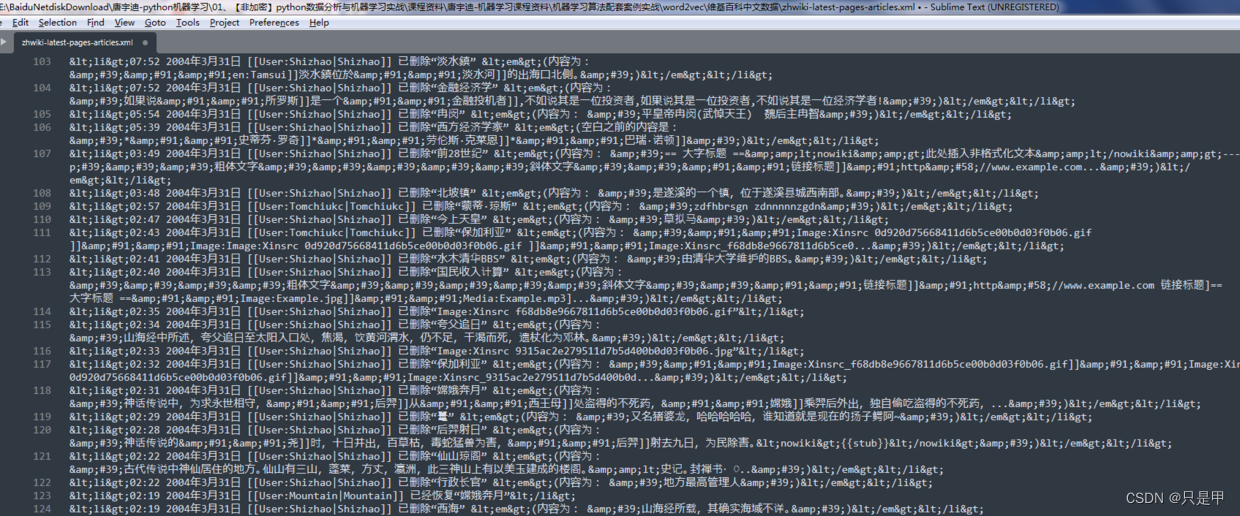Click line number 111 in the gutter
The height and width of the screenshot is (516, 1240).
click(41, 232)
